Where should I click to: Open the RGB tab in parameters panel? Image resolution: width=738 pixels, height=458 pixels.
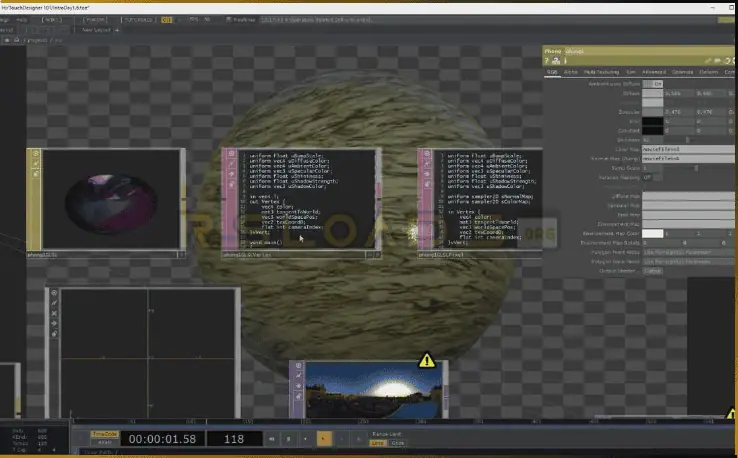(552, 72)
